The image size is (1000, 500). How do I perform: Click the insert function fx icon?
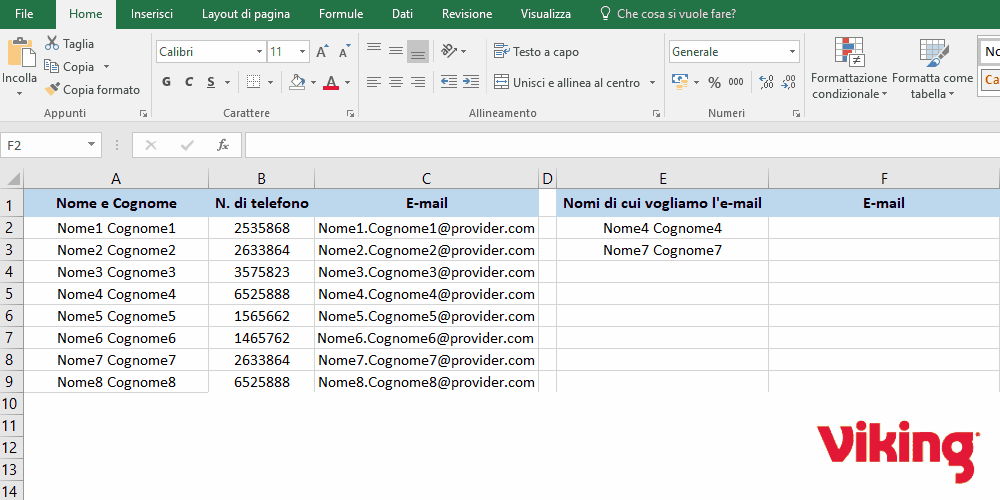pos(223,145)
